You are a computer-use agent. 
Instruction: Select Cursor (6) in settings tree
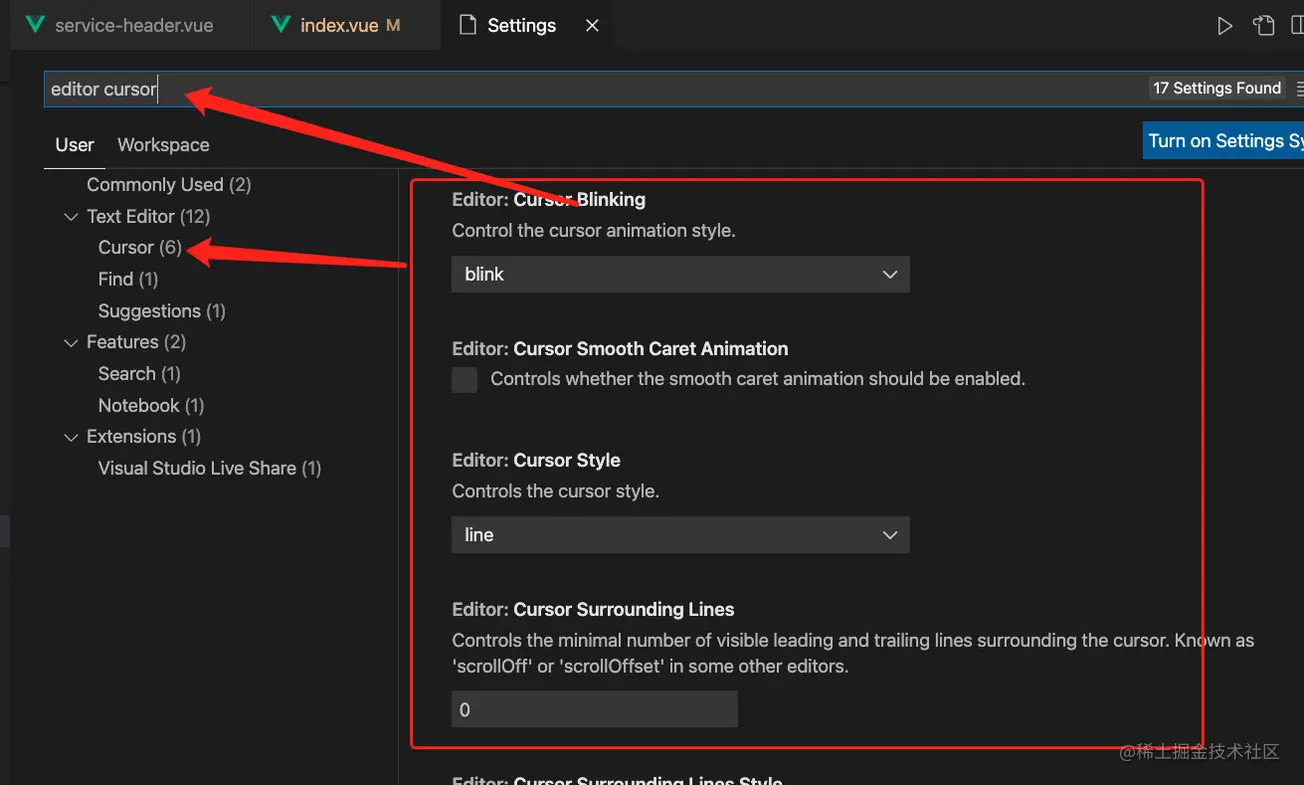point(139,248)
